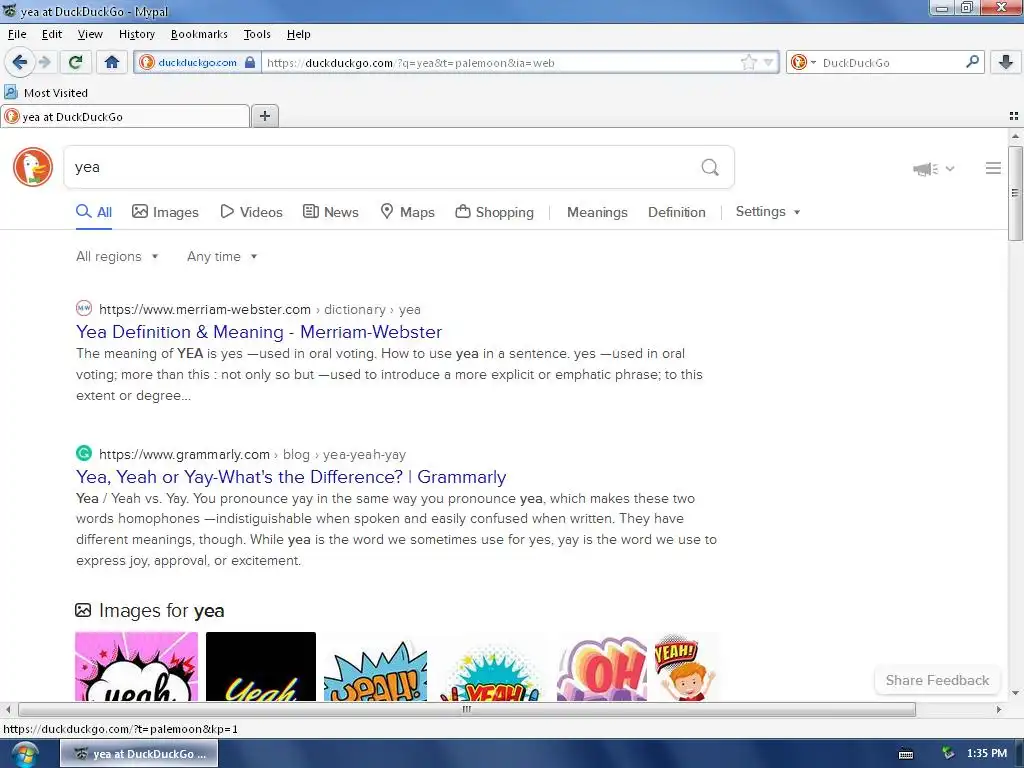Open the blue burst YEAH! thumbnail
The height and width of the screenshot is (768, 1024).
click(376, 669)
